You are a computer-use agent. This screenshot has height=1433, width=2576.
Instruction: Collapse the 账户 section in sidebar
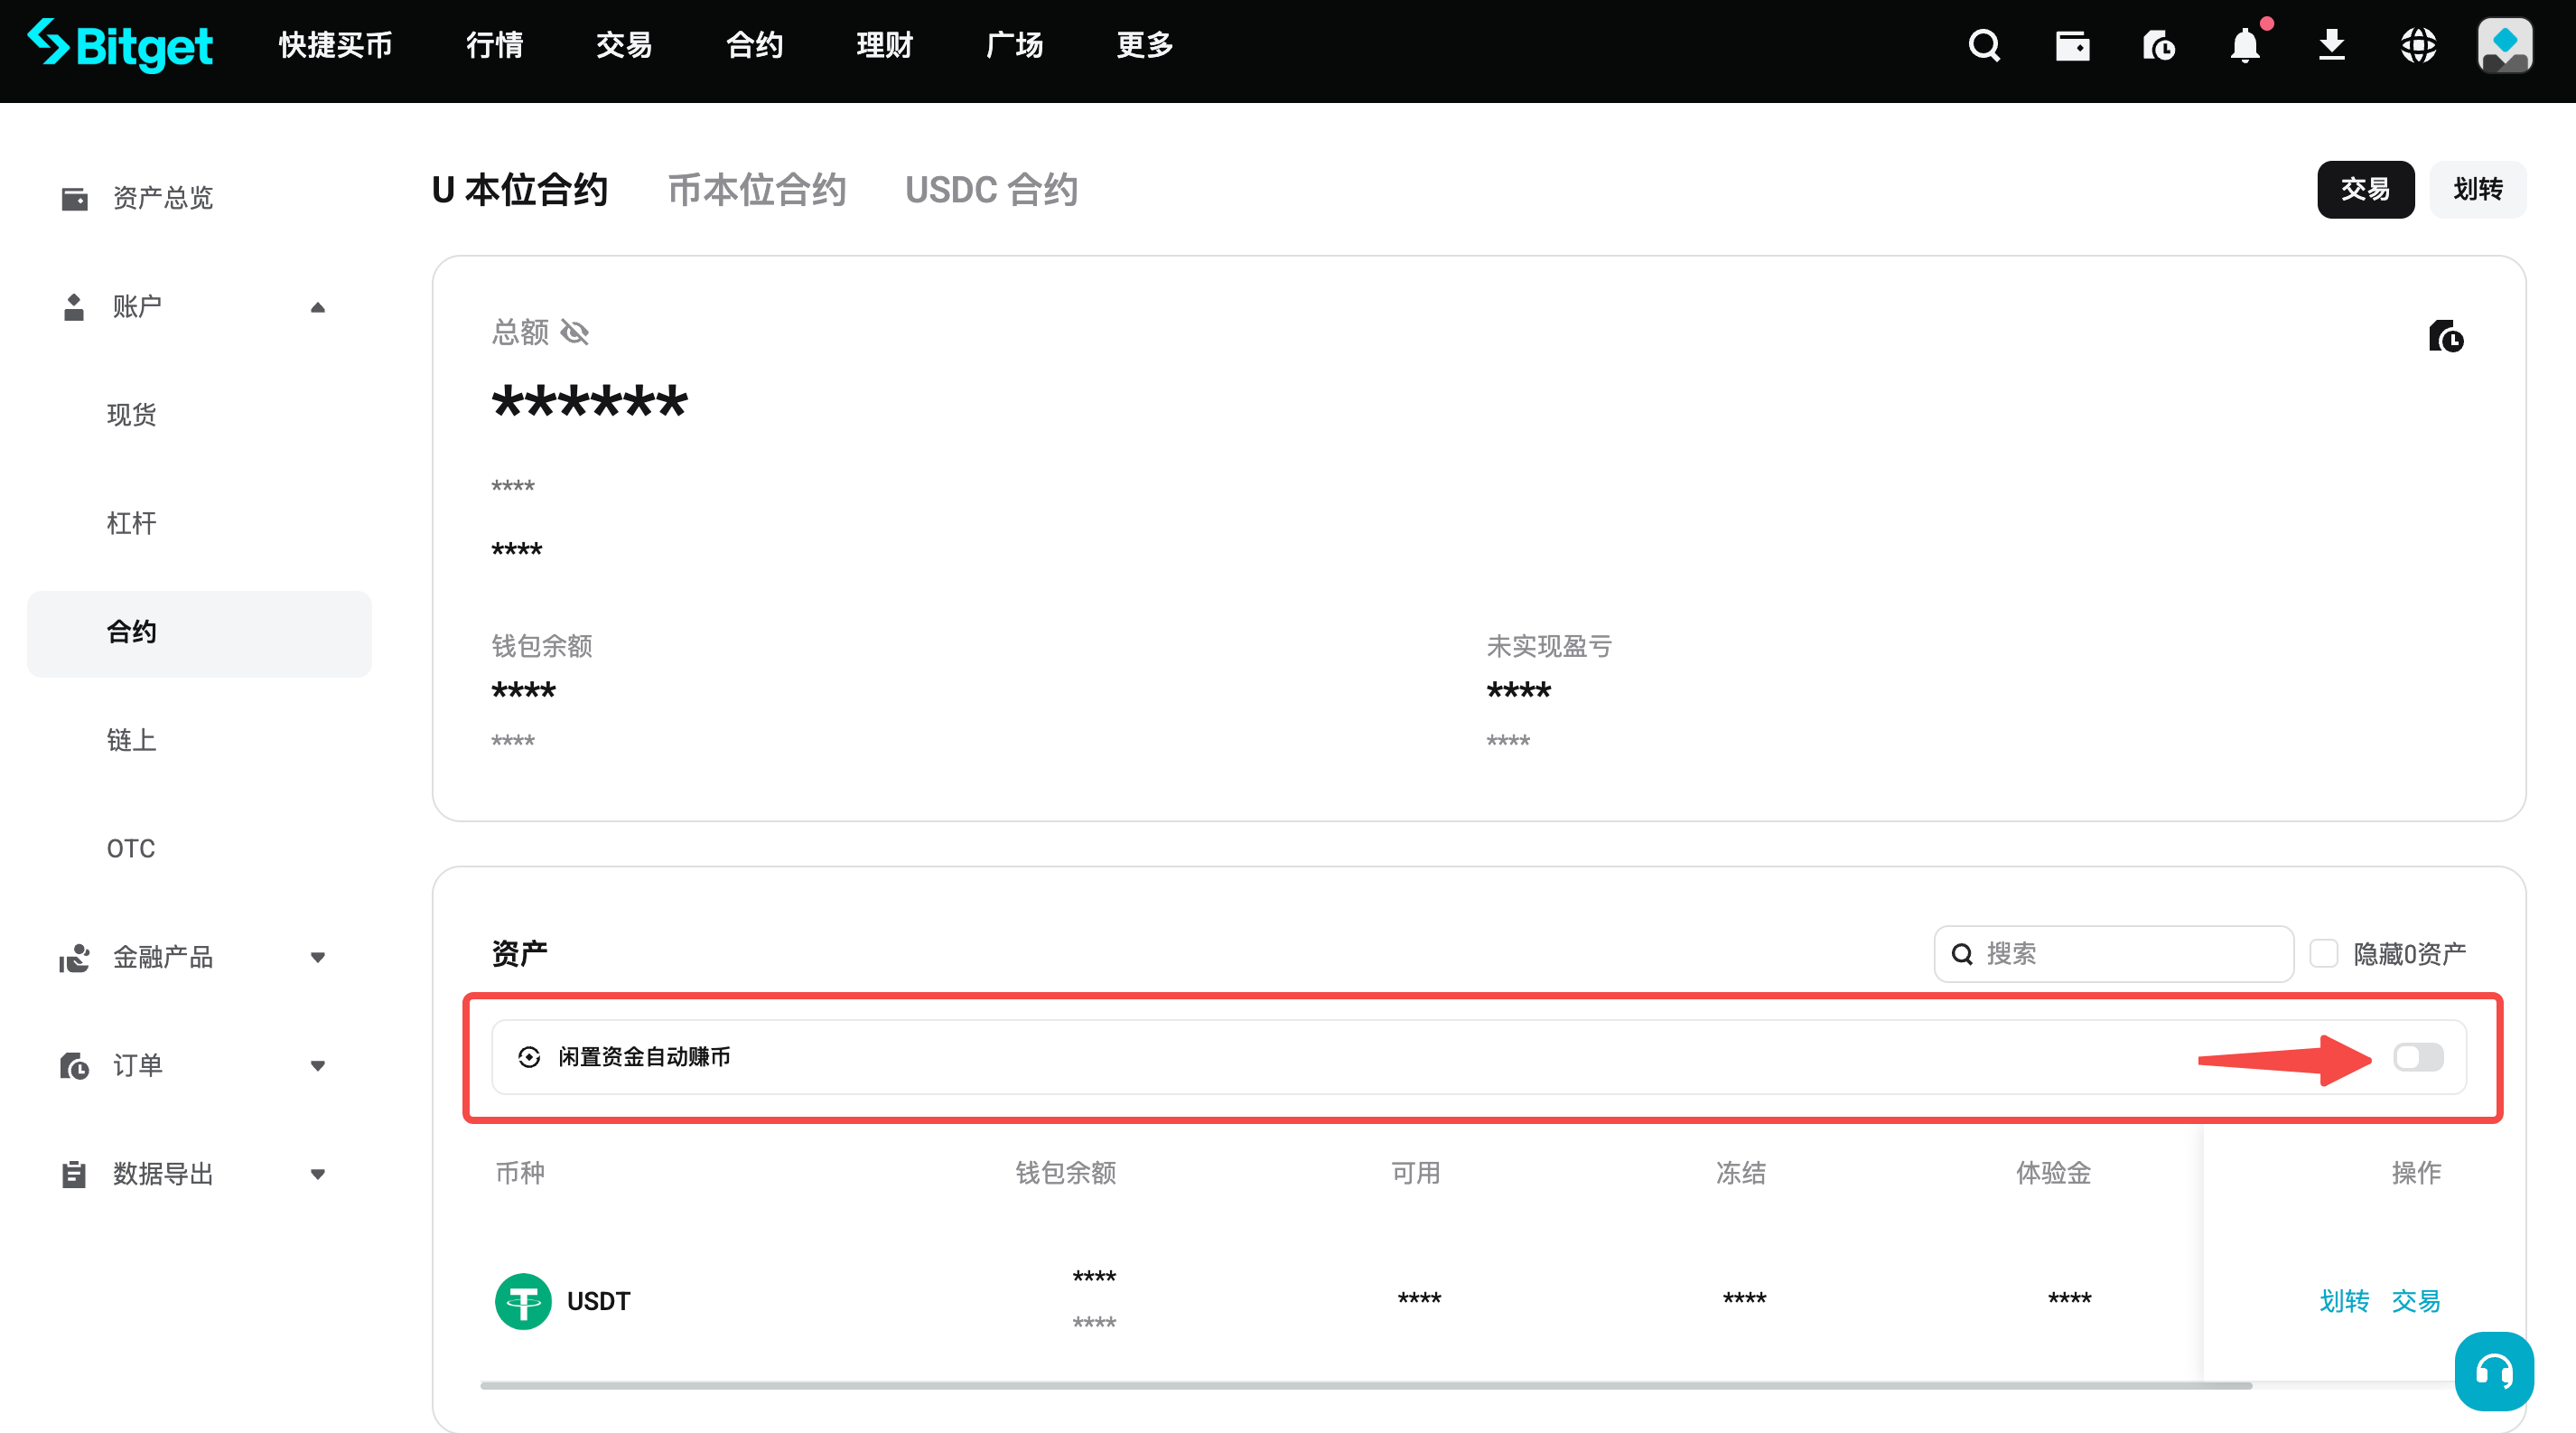[x=318, y=307]
